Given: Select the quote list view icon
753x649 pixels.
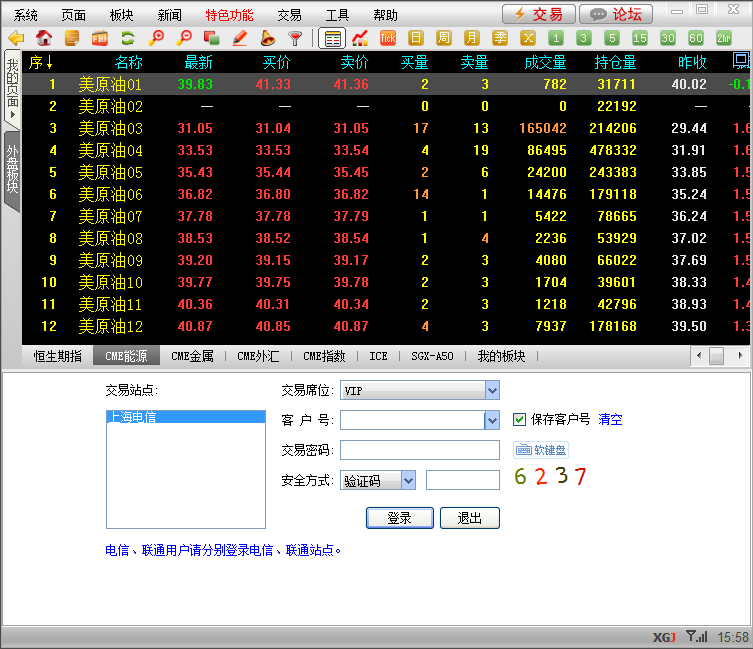Looking at the screenshot, I should click(332, 39).
